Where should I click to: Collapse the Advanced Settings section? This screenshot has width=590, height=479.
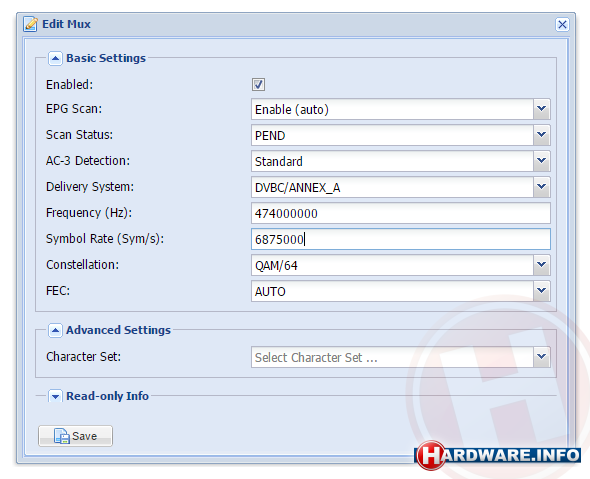[55, 330]
